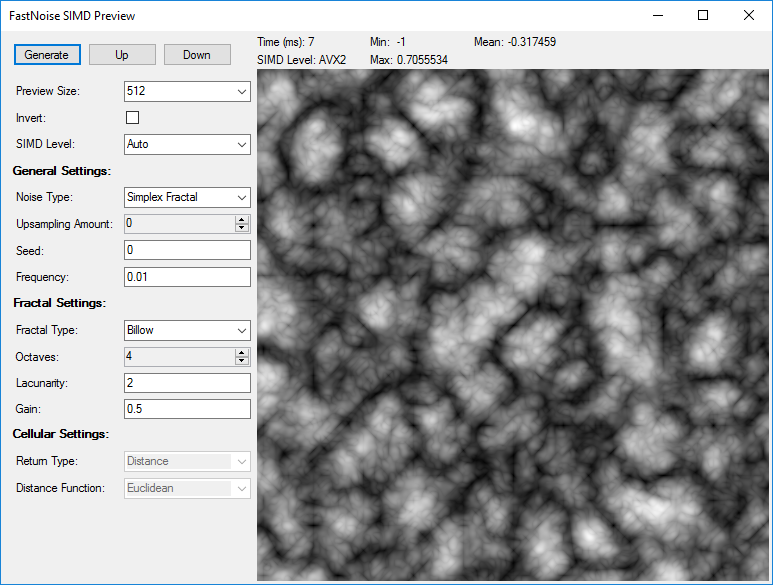Focus the Lacunarity input field
The image size is (773, 585).
coord(187,383)
